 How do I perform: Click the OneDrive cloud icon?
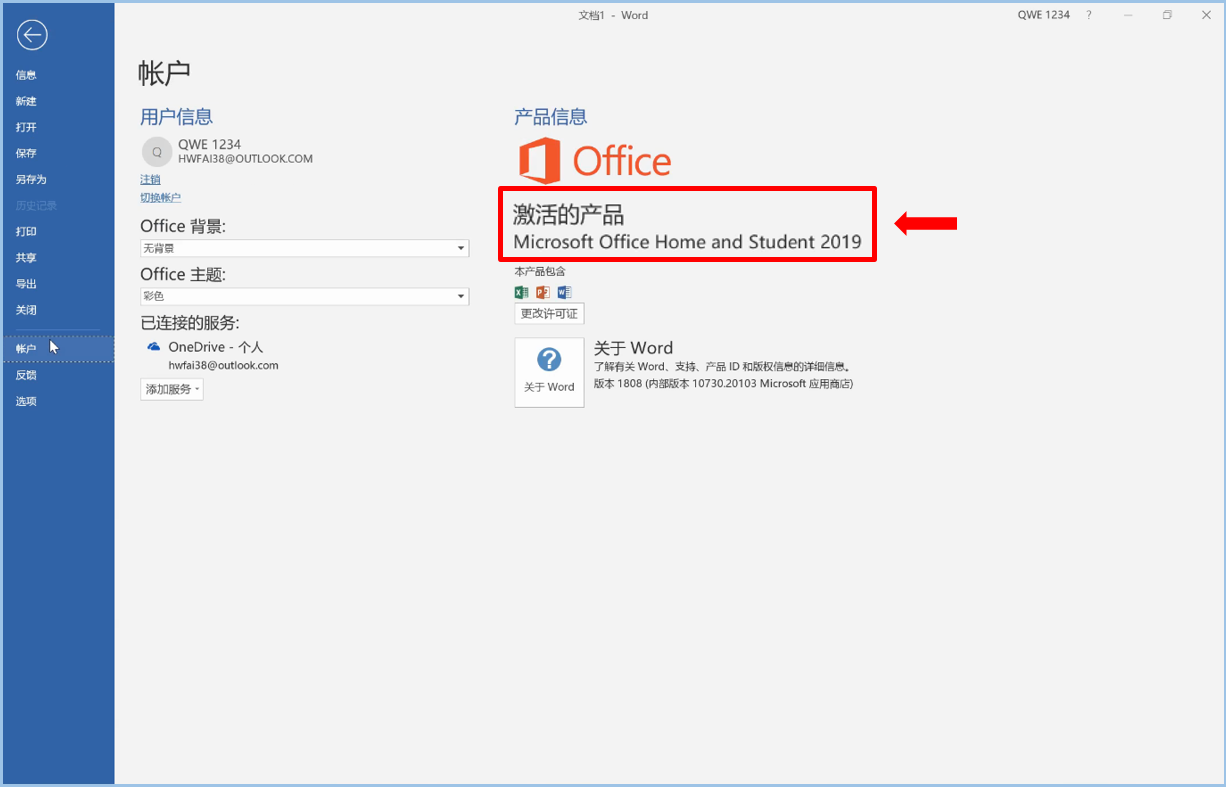point(154,346)
